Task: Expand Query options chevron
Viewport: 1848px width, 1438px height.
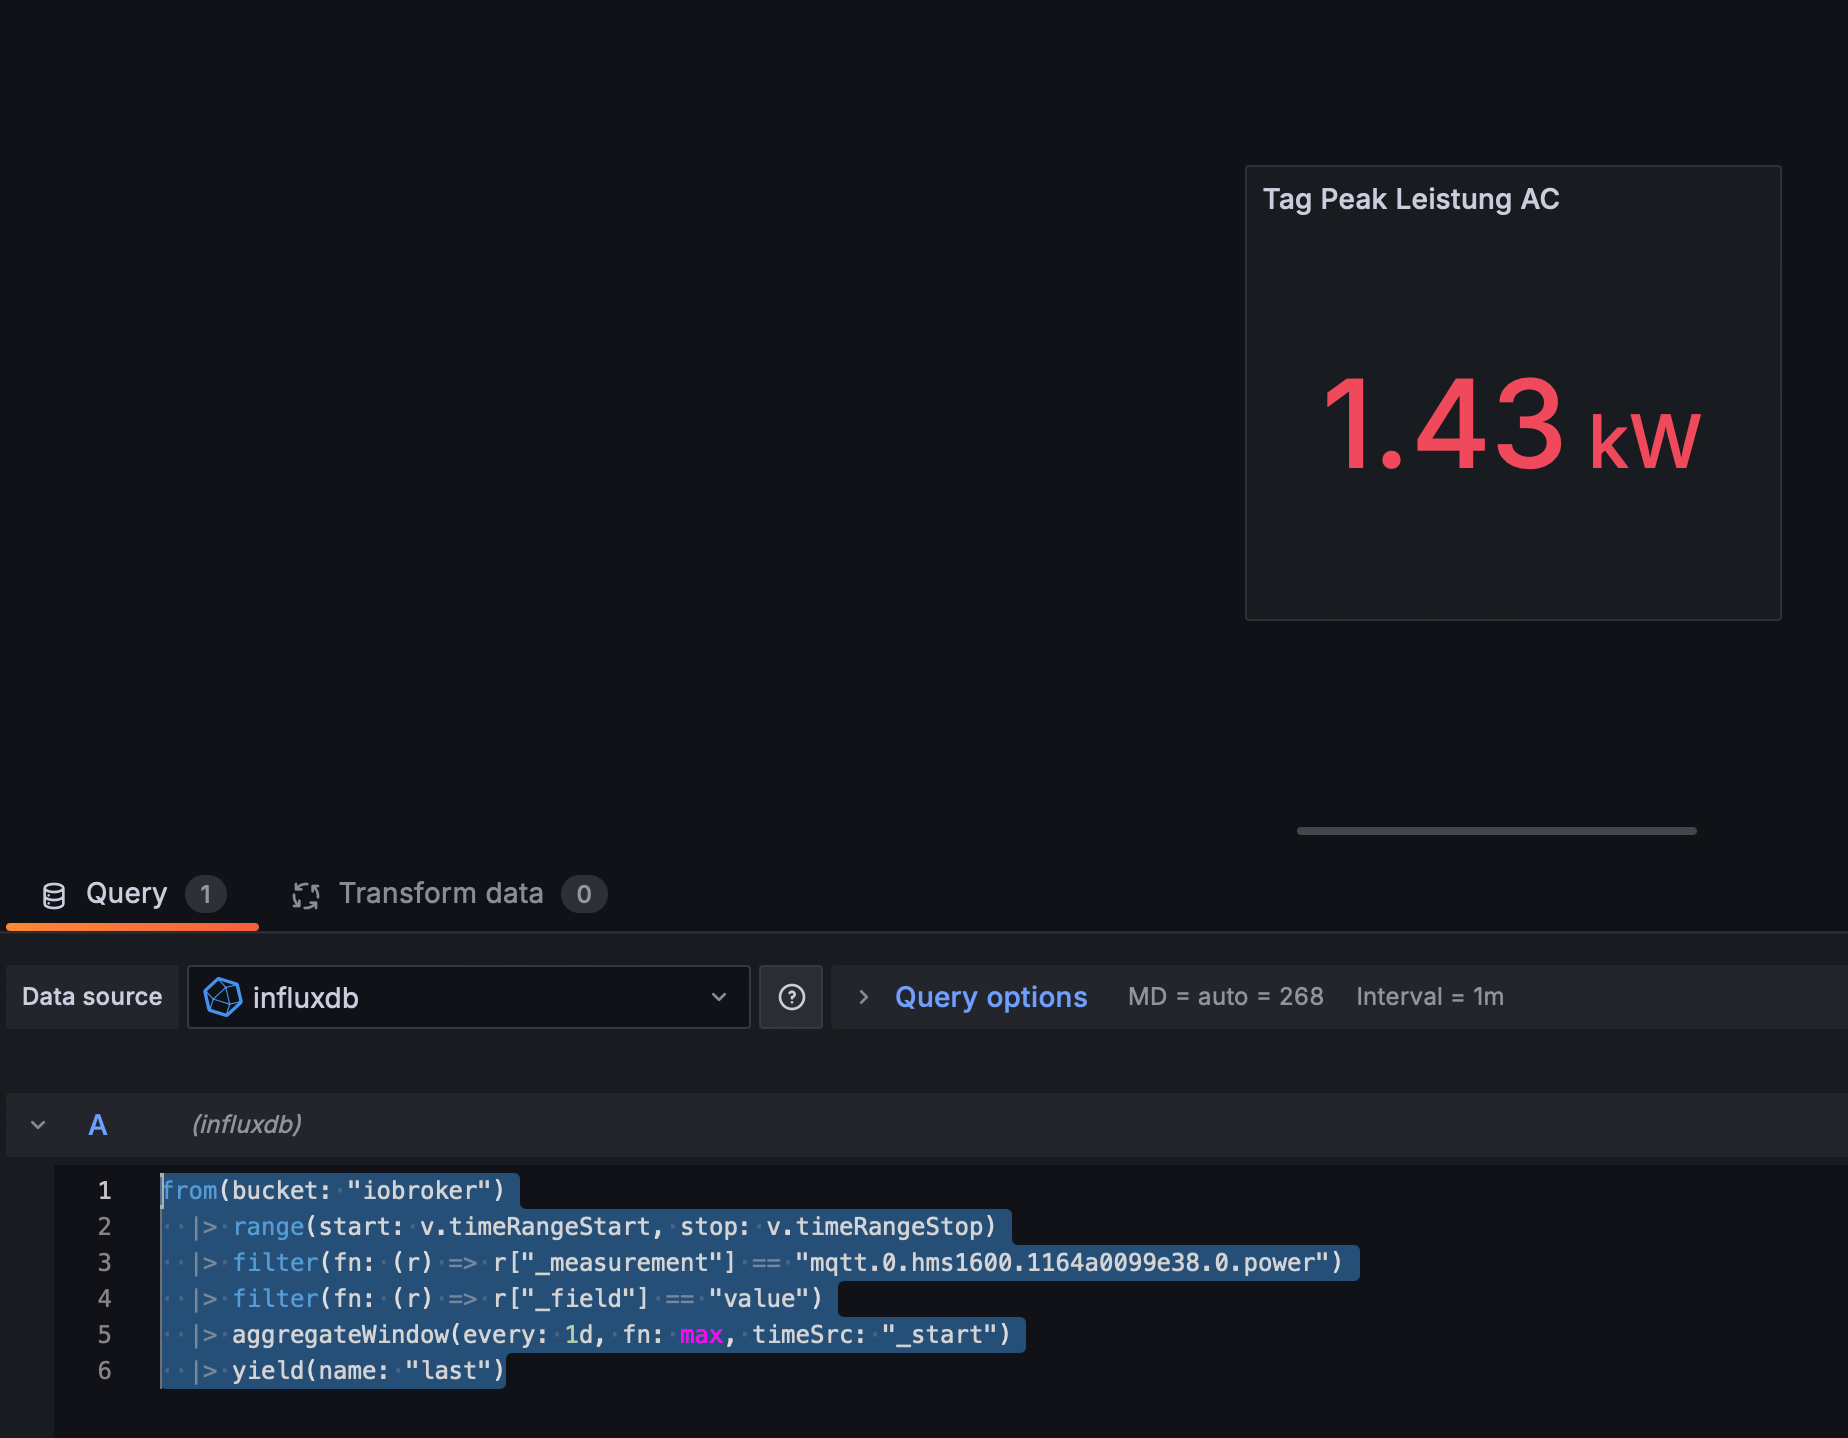Action: (x=864, y=997)
